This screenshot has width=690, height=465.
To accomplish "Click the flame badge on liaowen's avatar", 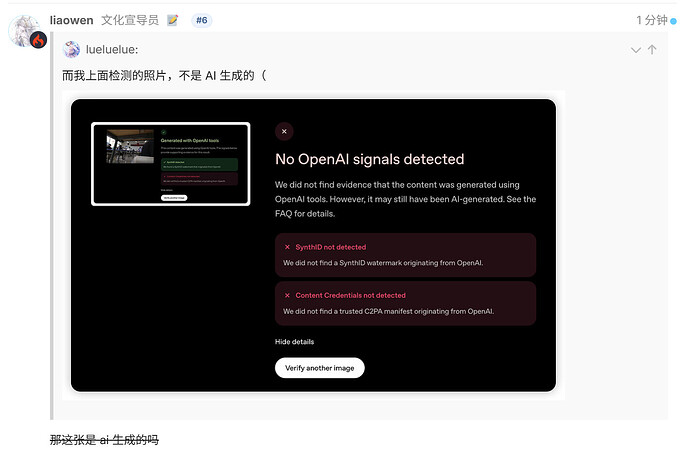I will point(38,40).
